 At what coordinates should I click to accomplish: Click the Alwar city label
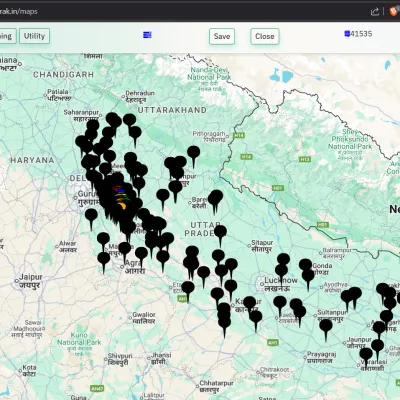(68, 247)
